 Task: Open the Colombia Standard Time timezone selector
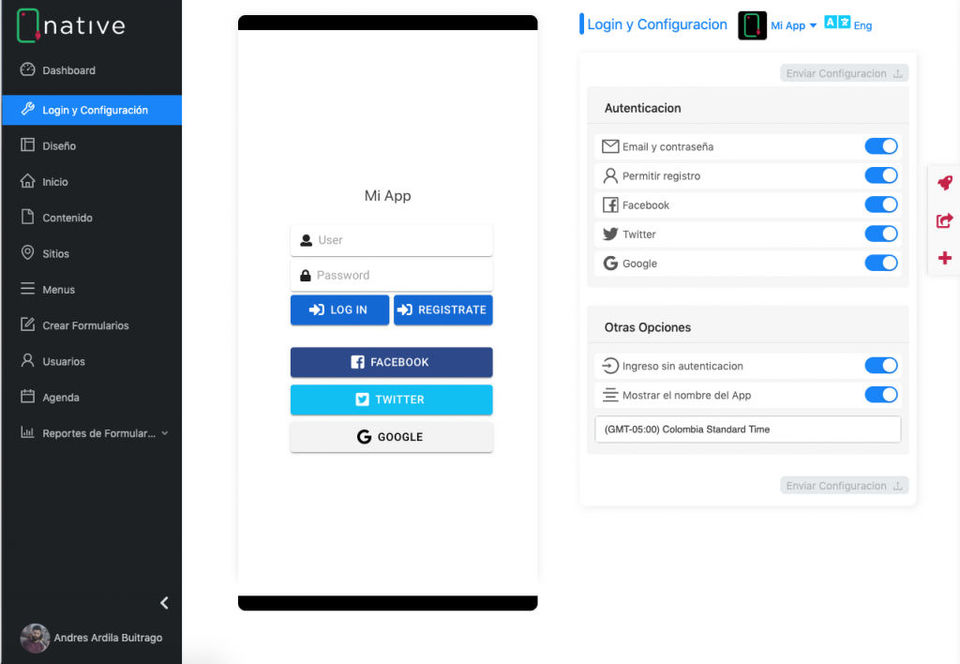(x=748, y=429)
